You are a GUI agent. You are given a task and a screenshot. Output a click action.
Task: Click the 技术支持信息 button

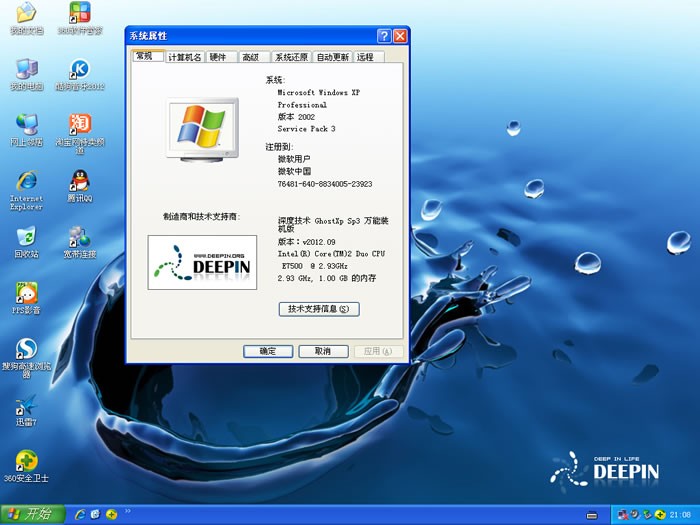tap(319, 309)
